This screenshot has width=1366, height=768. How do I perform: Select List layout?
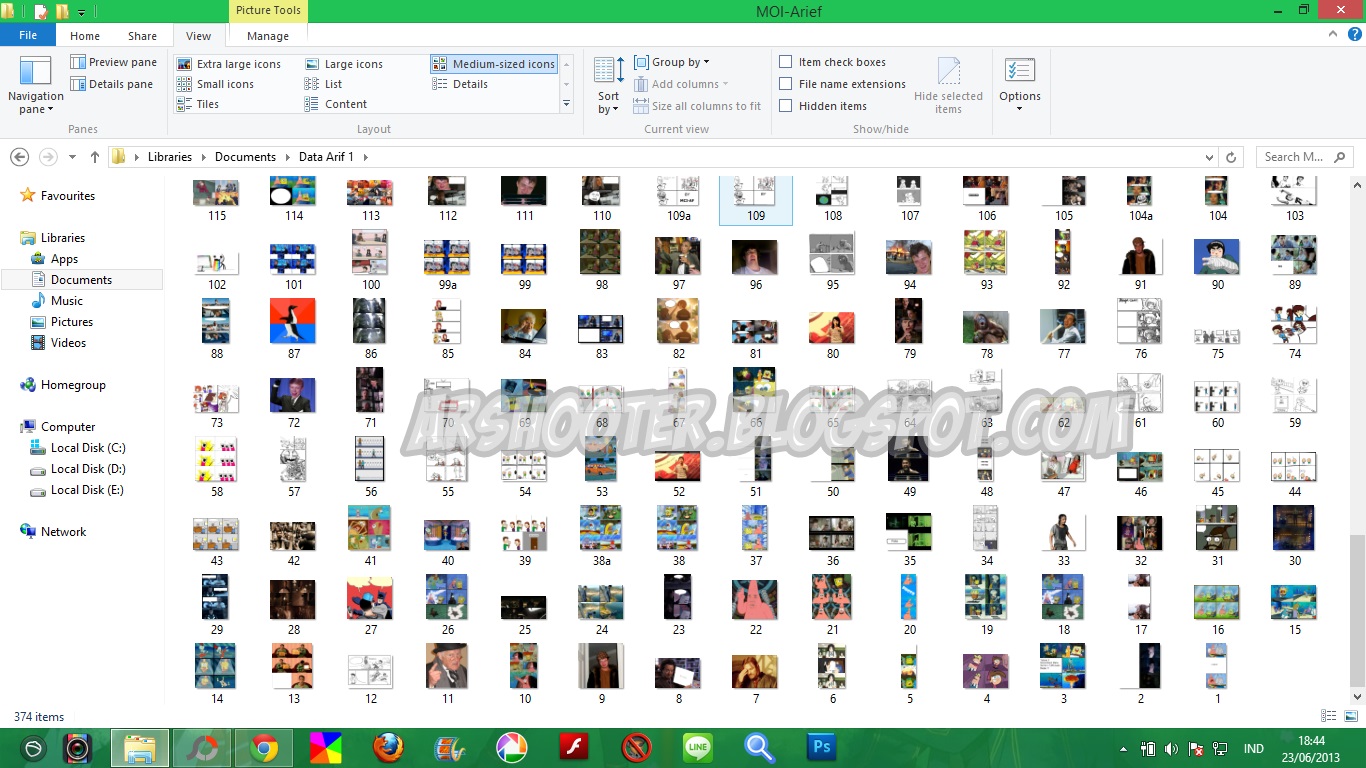324,84
